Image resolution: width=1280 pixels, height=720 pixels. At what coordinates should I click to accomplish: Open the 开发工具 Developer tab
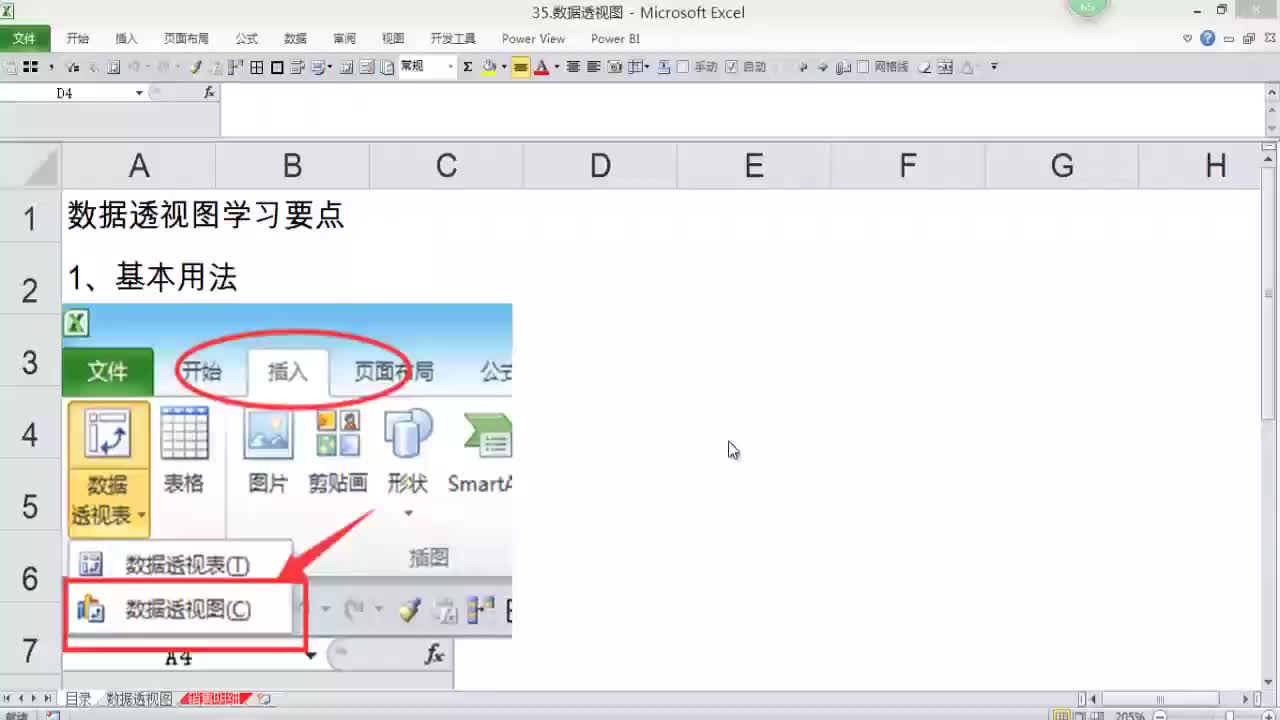point(453,39)
